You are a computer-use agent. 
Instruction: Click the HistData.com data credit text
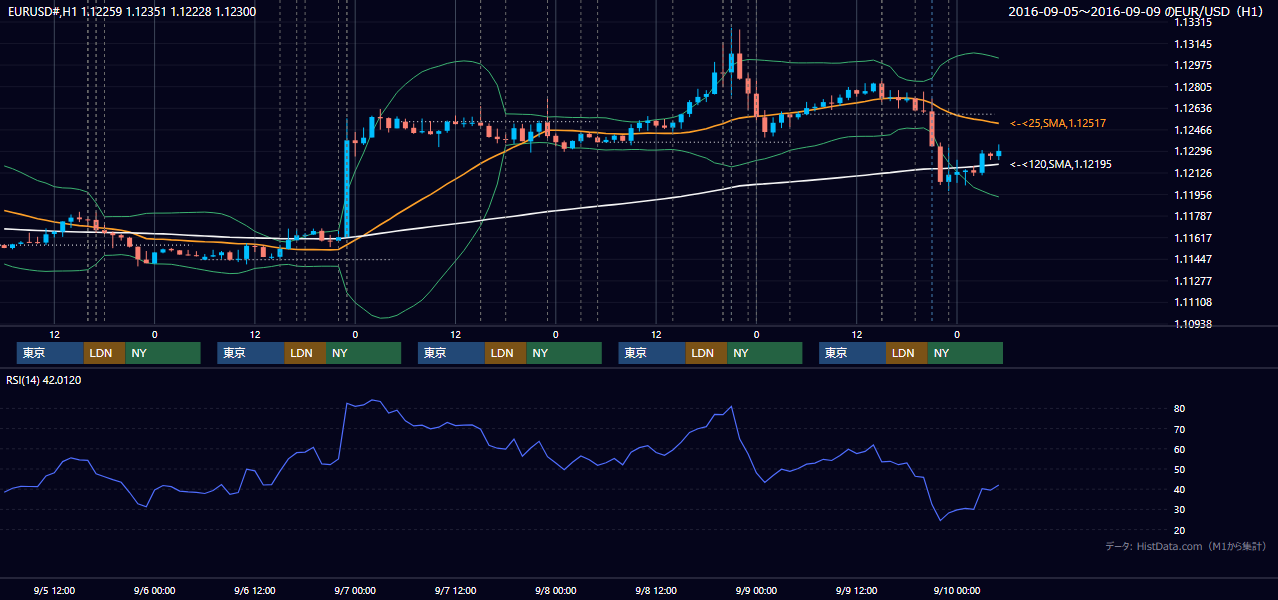click(1186, 546)
